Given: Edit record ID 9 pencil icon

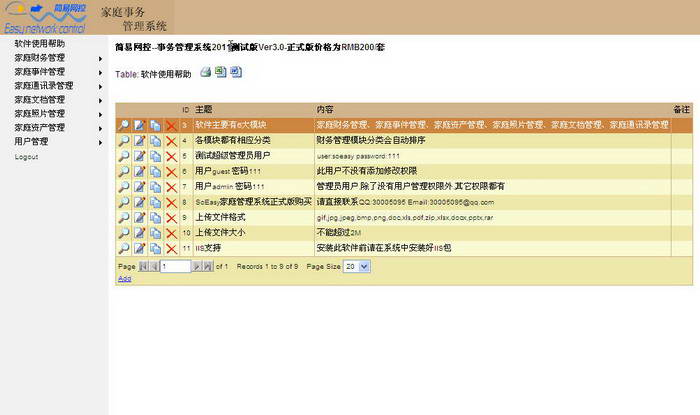Looking at the screenshot, I should (x=139, y=217).
